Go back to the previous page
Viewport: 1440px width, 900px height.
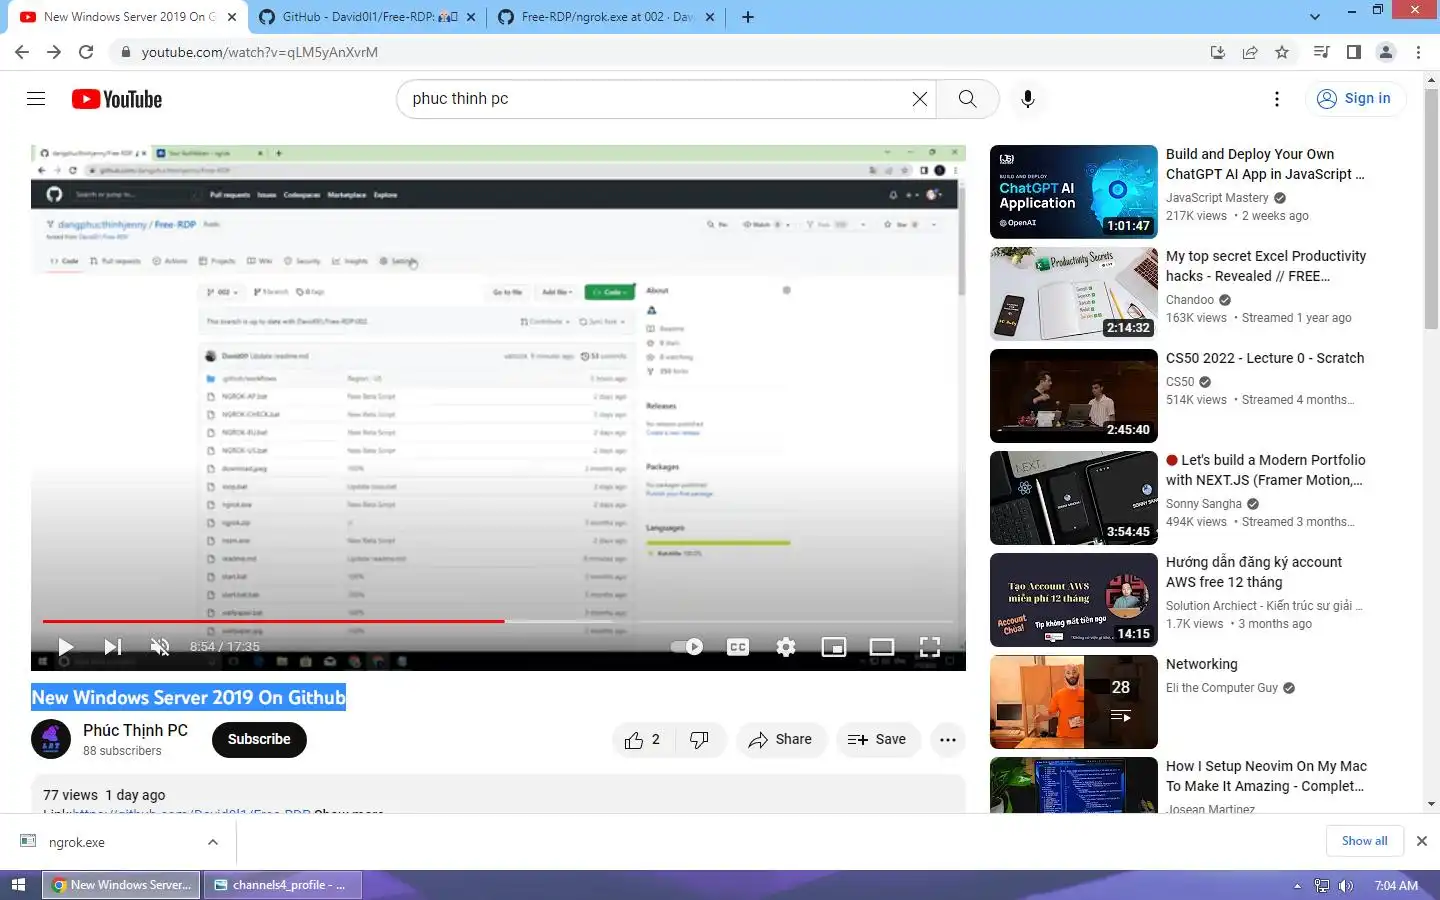coord(22,52)
